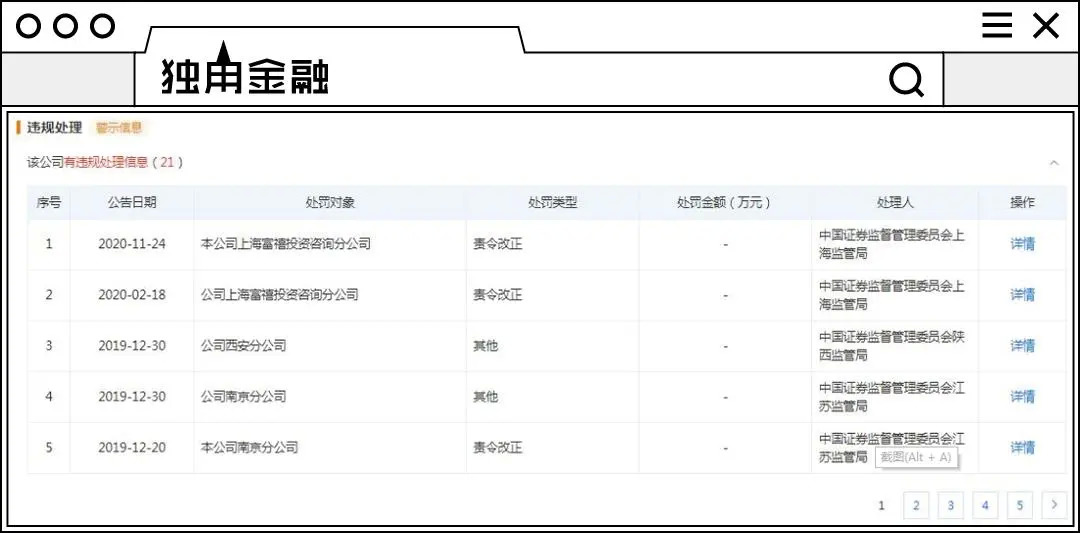The image size is (1080, 533).
Task: Click the 独角金融 logo tab
Action: coord(245,72)
